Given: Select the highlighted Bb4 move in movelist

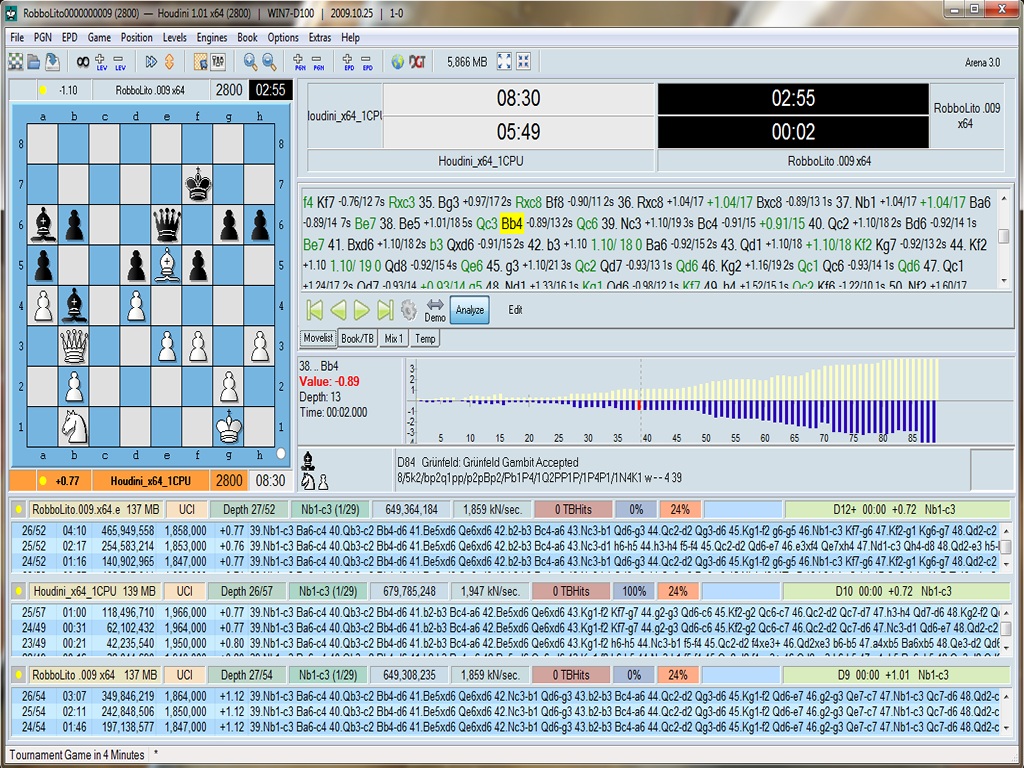Looking at the screenshot, I should coord(511,223).
